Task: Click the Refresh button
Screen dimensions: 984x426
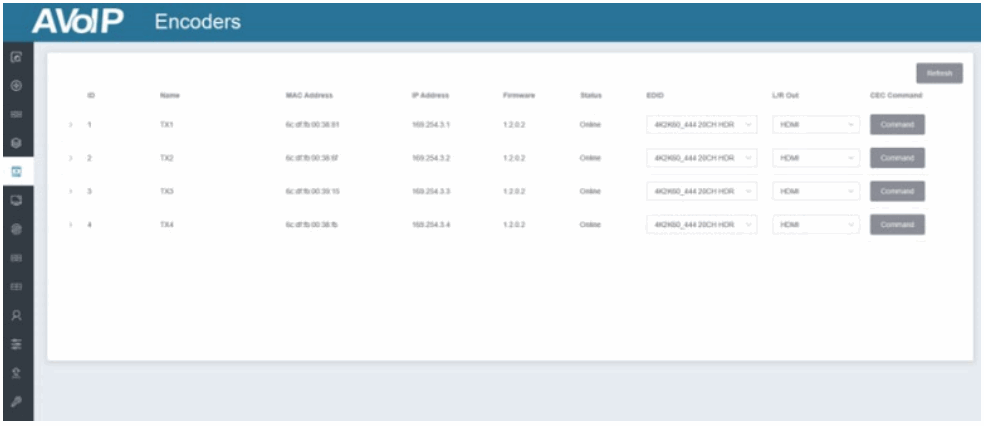Action: (x=939, y=73)
